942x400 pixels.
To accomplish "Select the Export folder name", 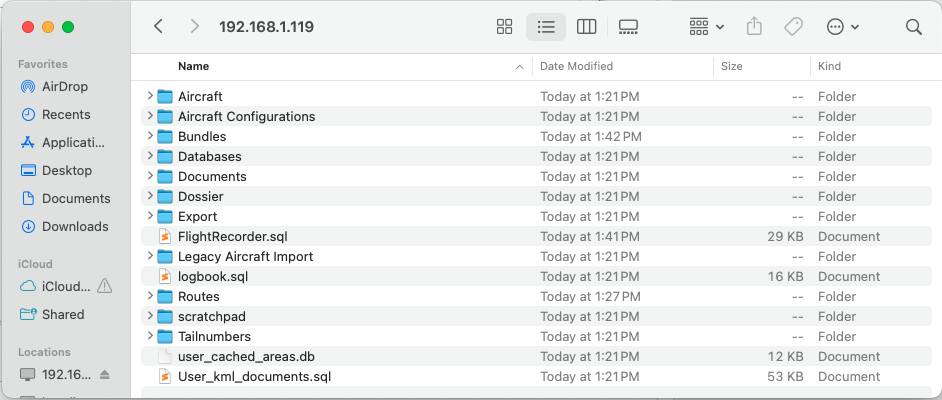I will (x=198, y=216).
